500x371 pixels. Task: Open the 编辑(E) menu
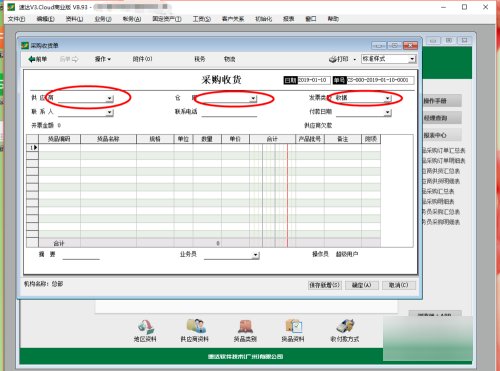click(x=45, y=19)
